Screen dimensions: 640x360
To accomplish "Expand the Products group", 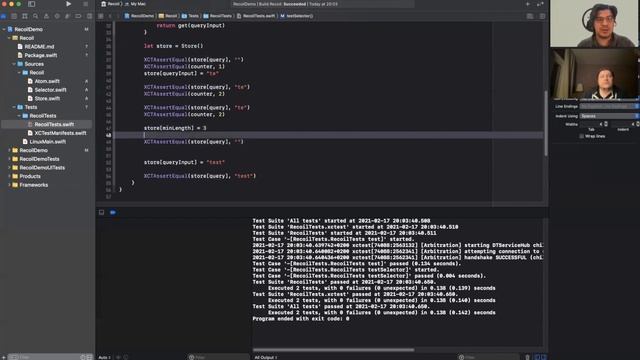I will tap(9, 176).
